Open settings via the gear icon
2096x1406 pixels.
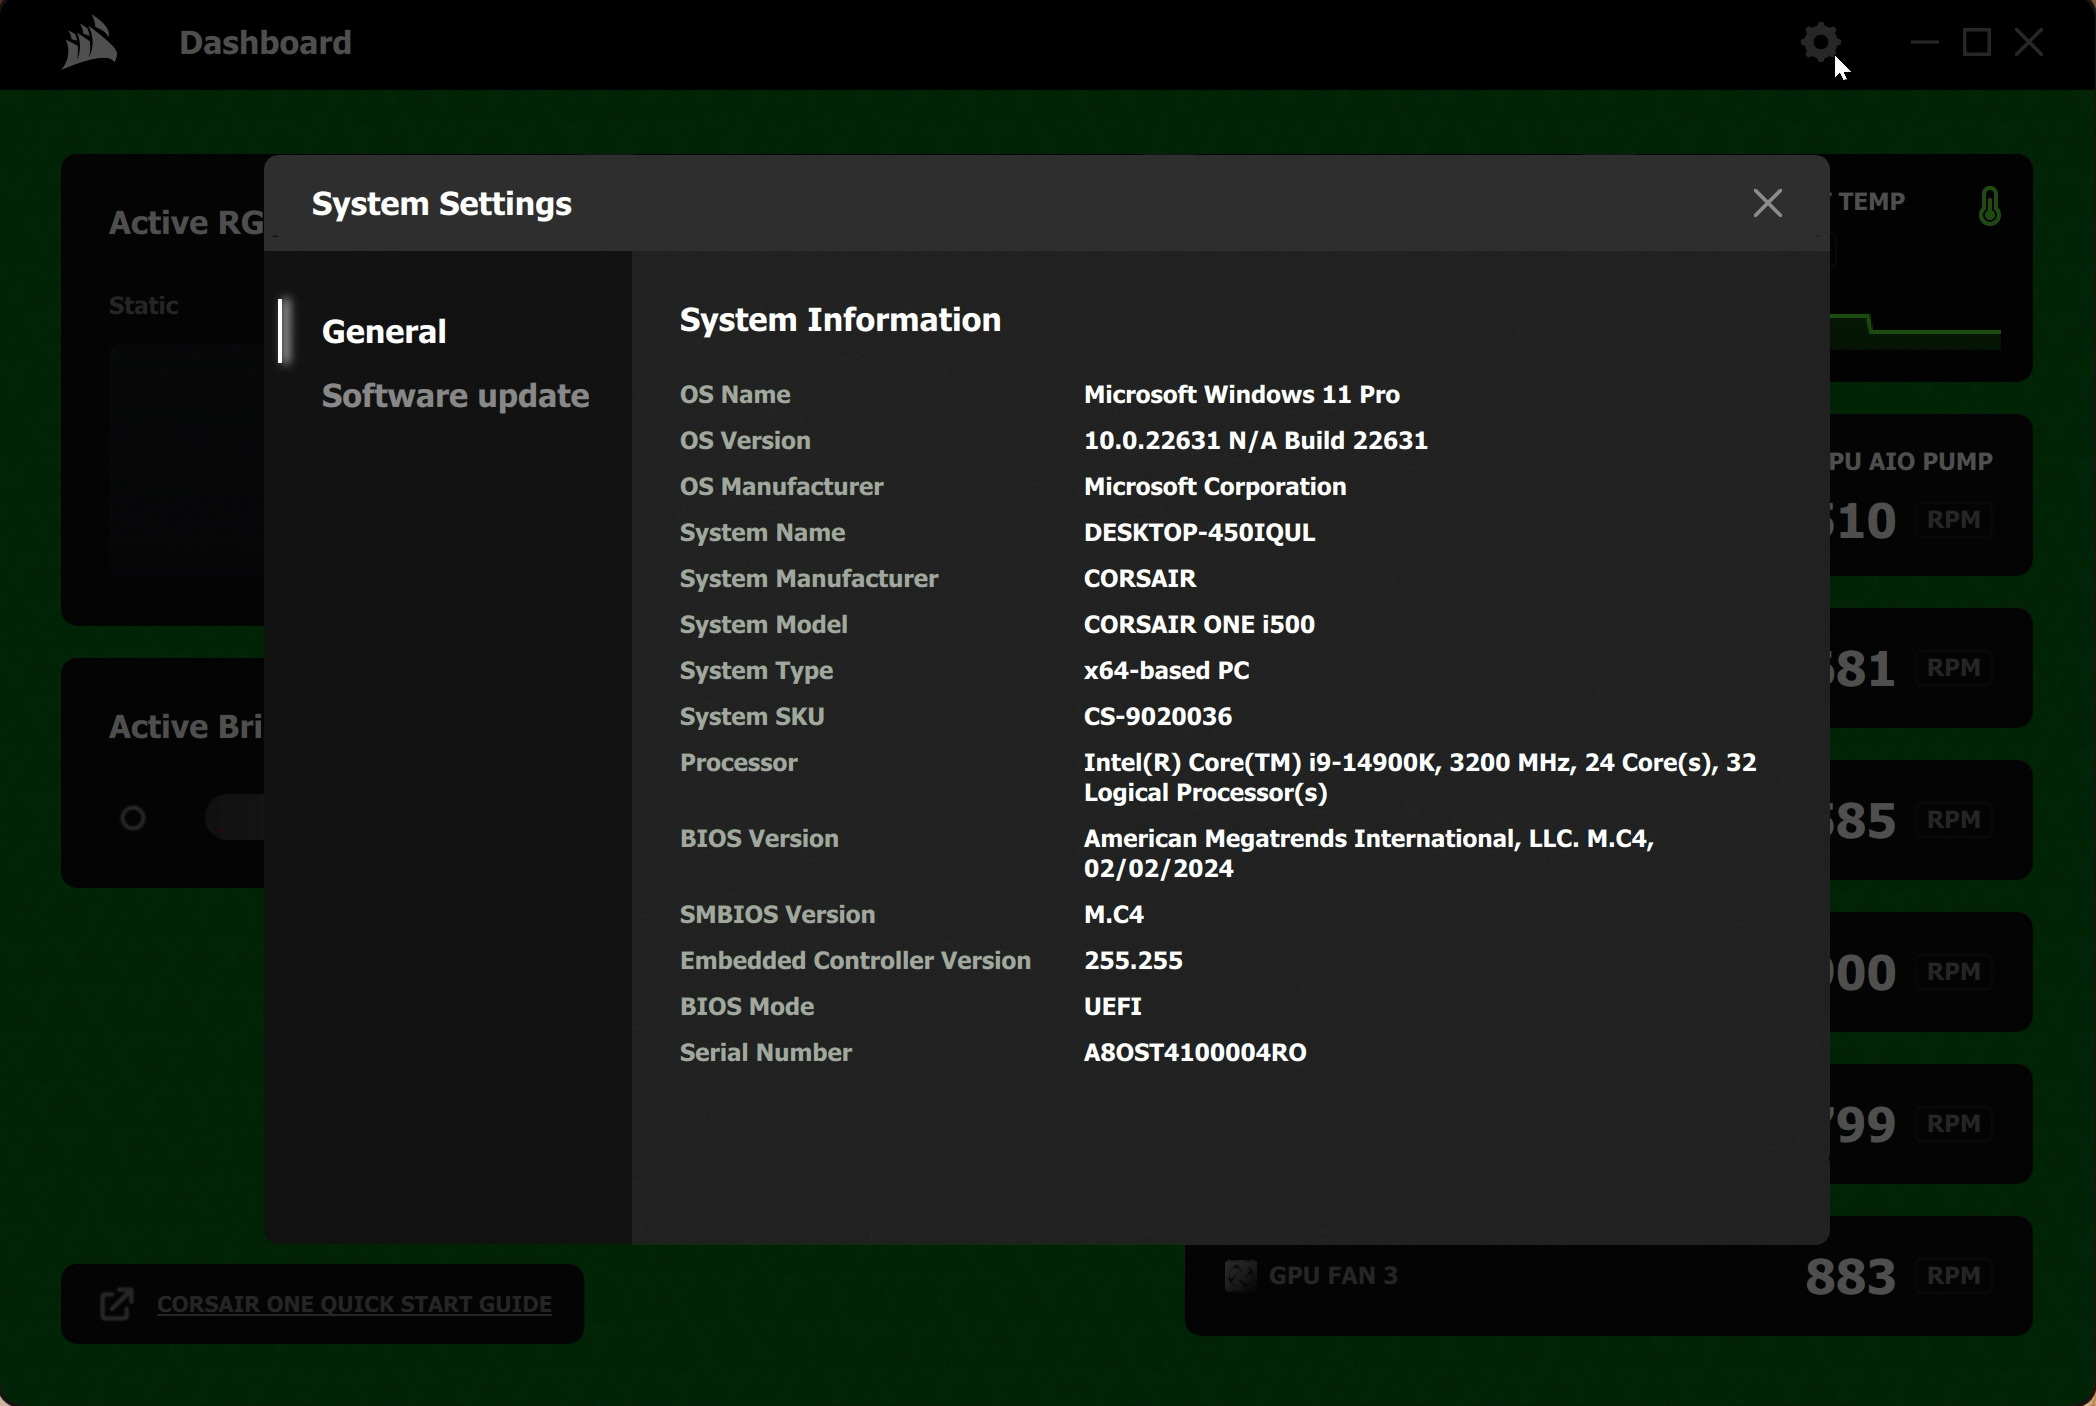click(x=1820, y=43)
